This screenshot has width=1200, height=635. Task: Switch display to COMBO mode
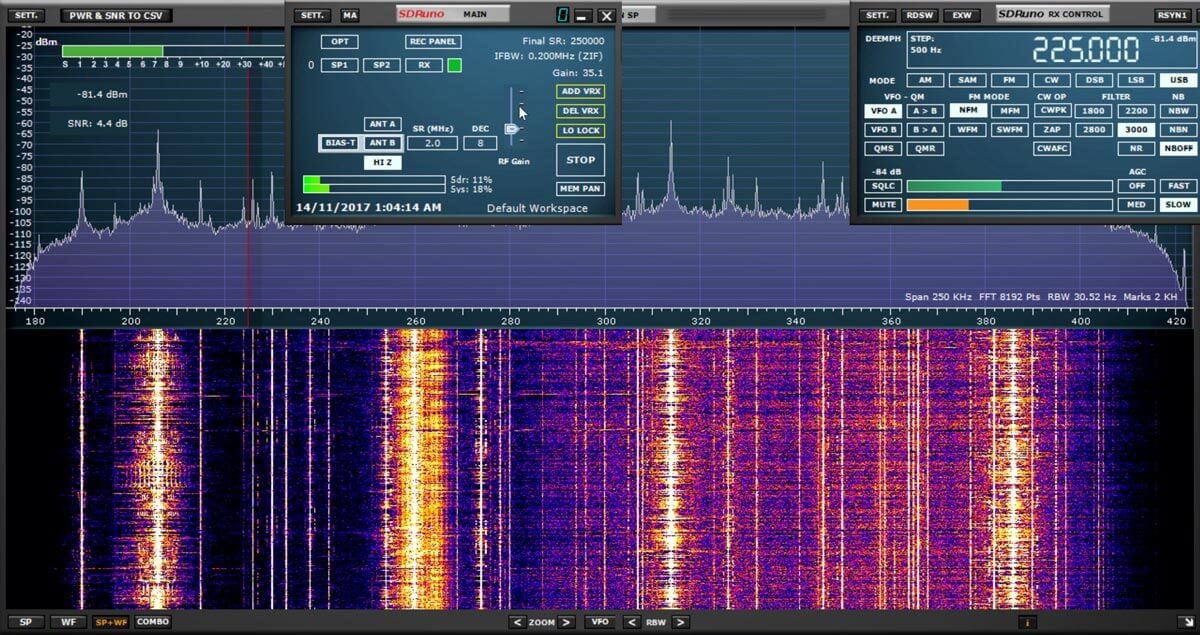point(152,621)
